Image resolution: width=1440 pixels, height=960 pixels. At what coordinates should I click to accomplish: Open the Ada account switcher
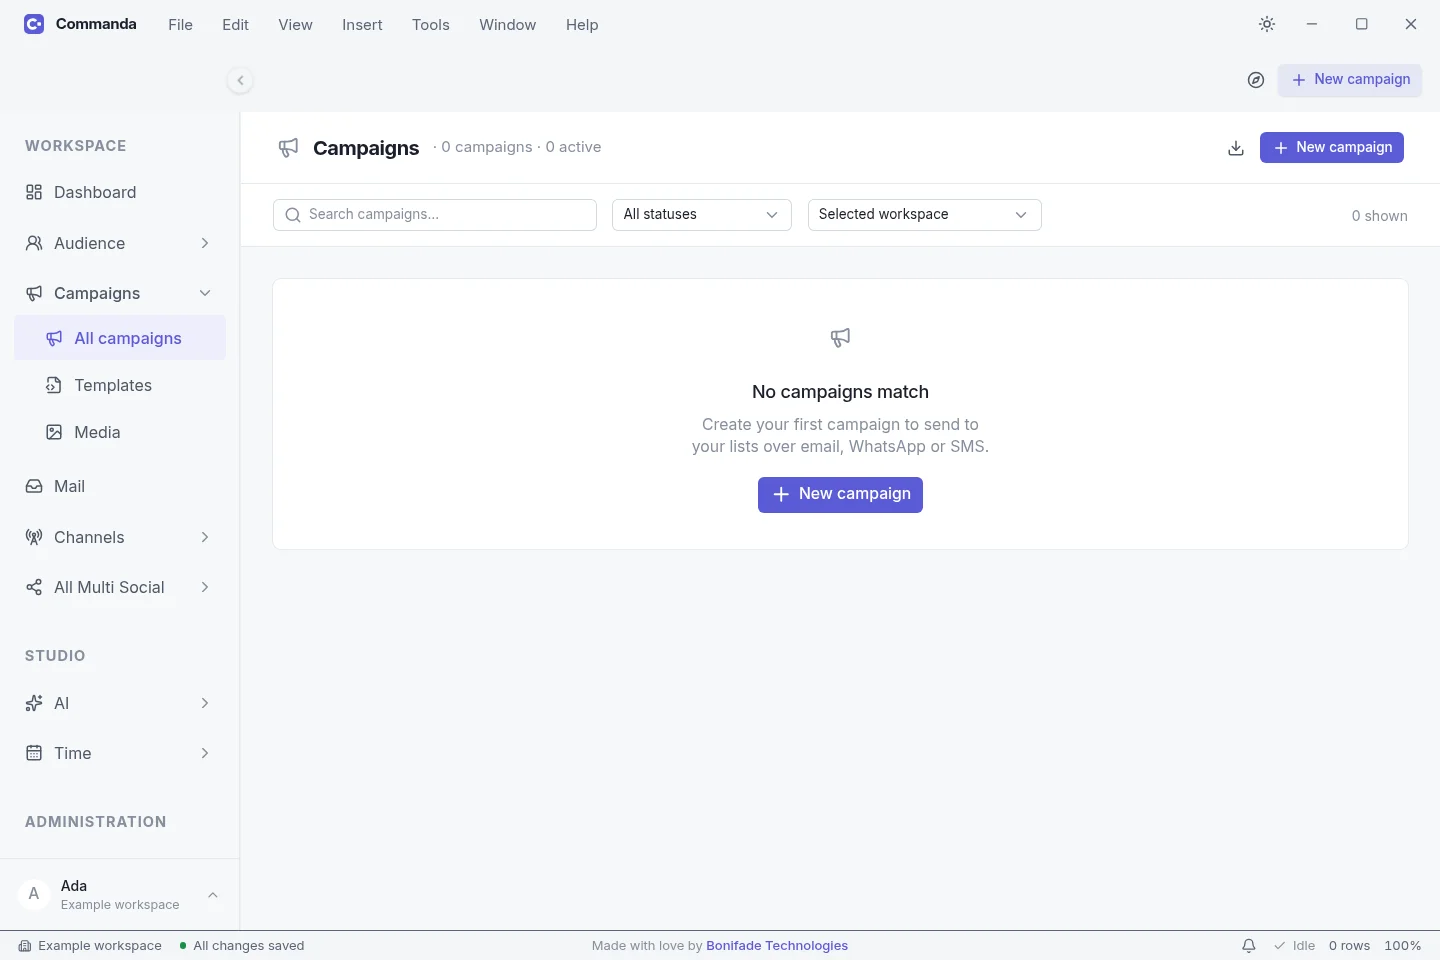[120, 895]
